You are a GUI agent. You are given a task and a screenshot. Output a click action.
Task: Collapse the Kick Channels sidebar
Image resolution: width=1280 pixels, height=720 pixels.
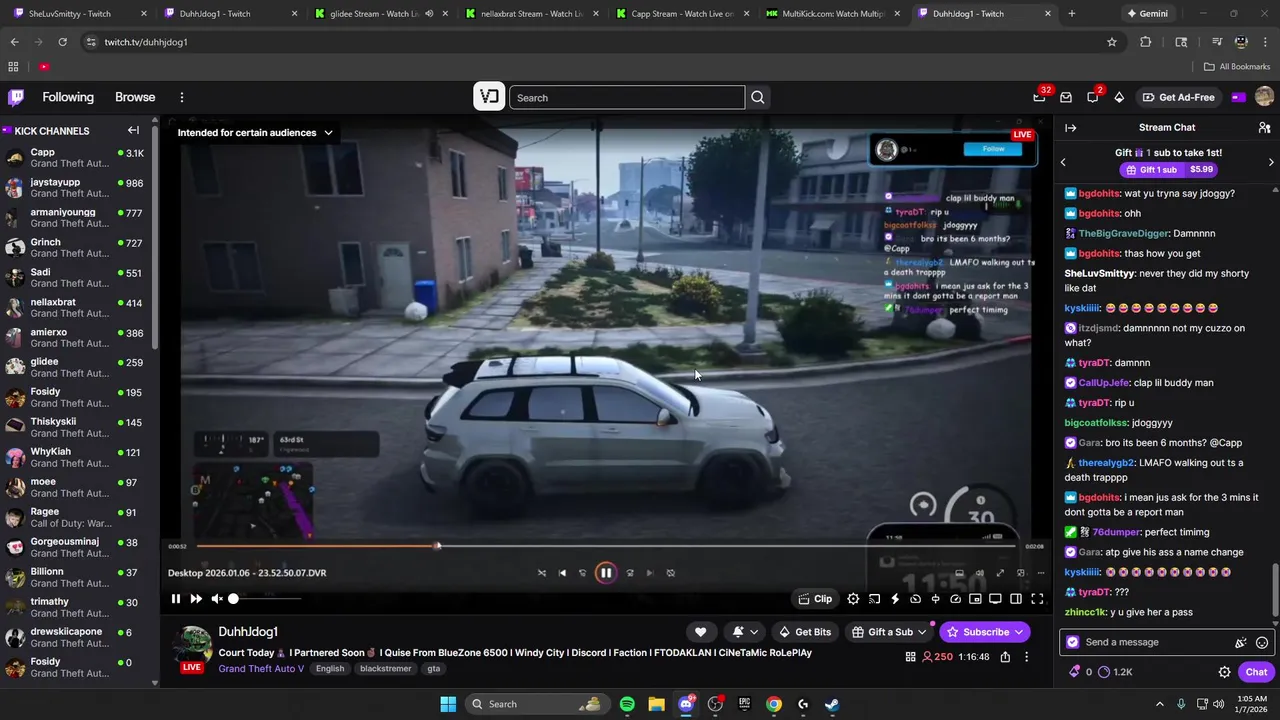coord(133,130)
